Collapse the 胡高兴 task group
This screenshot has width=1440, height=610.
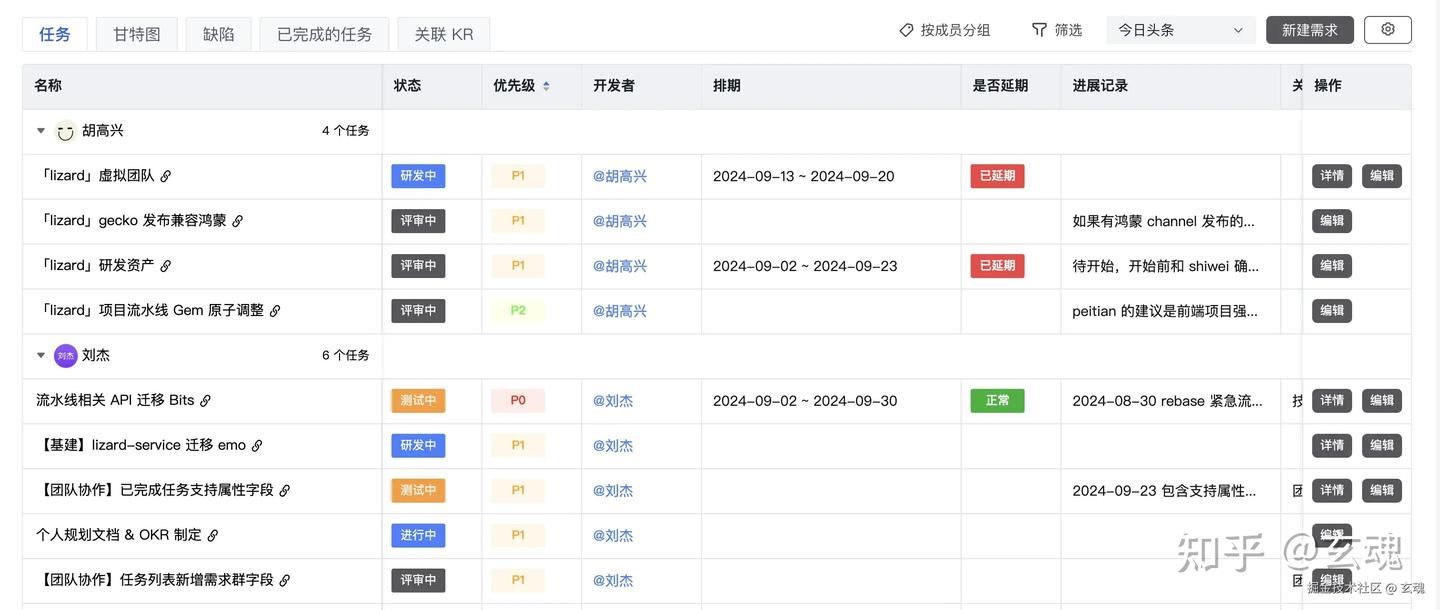point(40,130)
